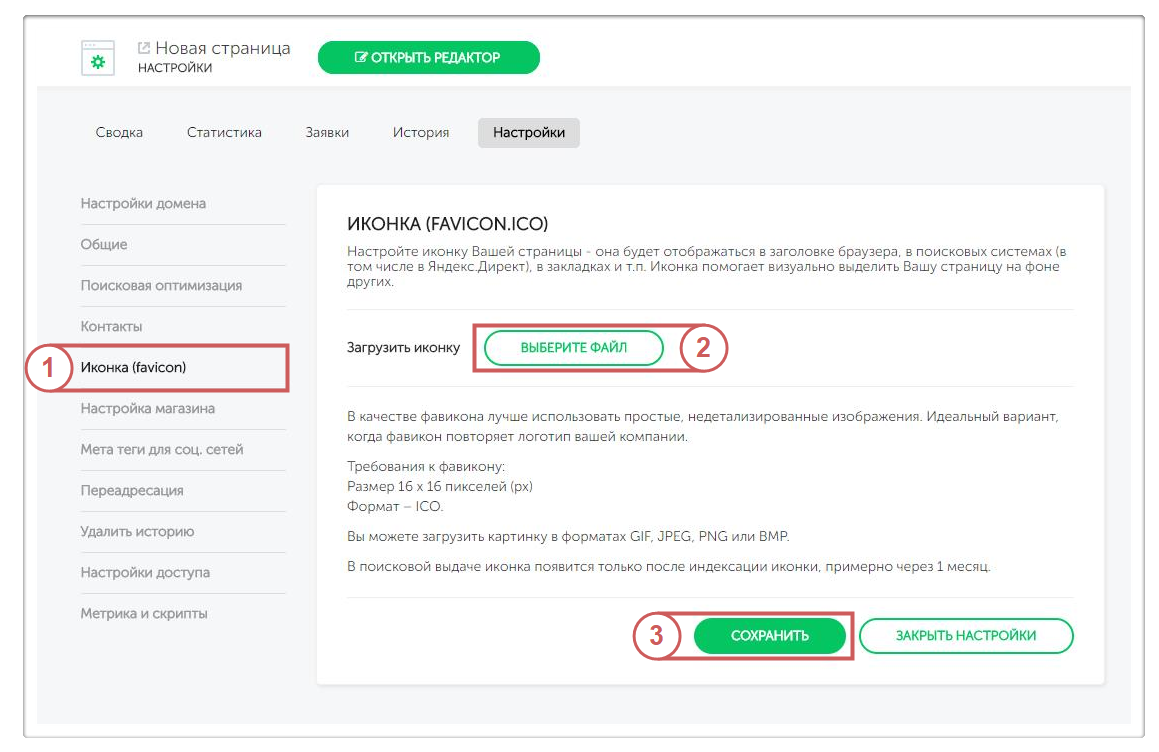Click the Открыть редактор button
1159x752 pixels.
pos(428,58)
